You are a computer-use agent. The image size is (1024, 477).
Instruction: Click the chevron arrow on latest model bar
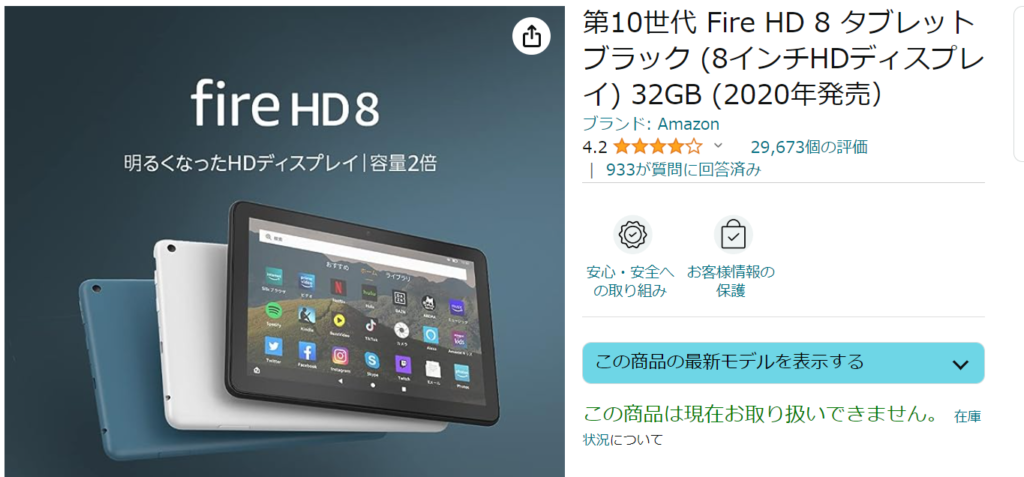tap(959, 365)
